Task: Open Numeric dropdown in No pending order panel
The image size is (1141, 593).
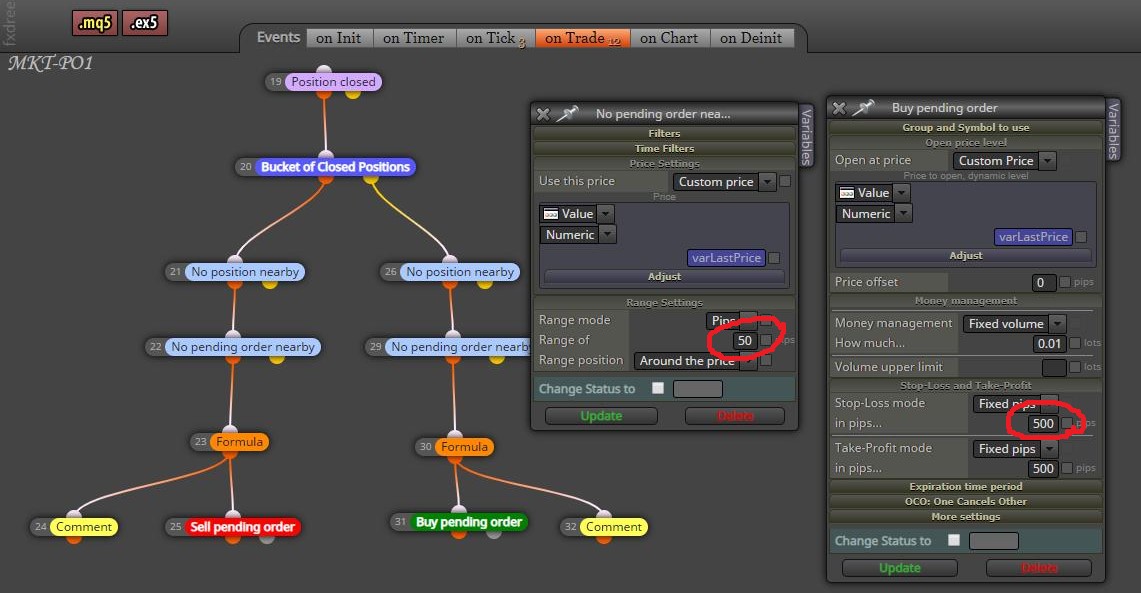Action: pos(579,234)
